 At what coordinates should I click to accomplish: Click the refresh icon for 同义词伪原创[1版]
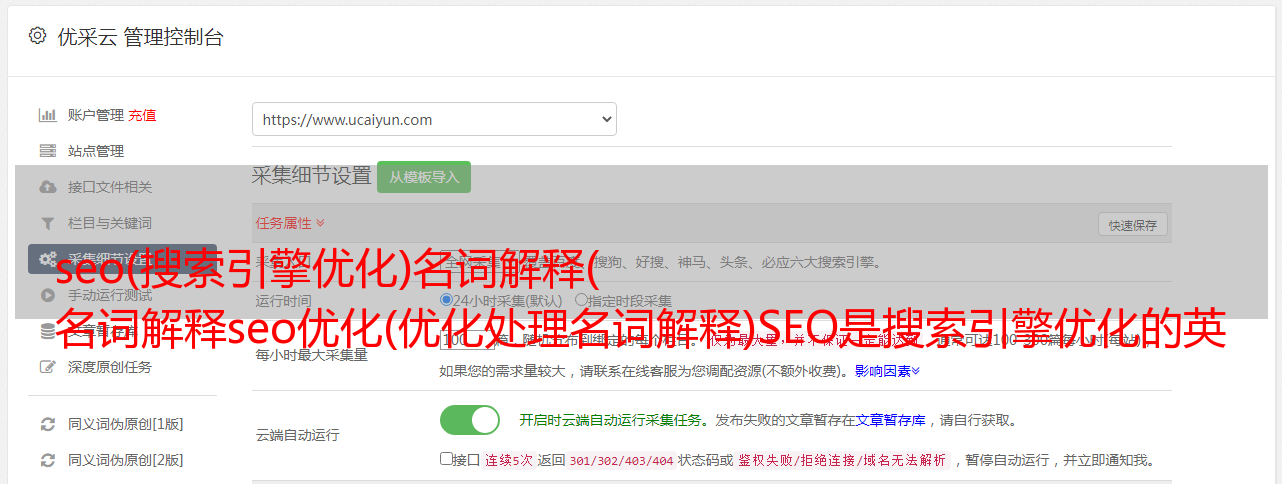click(47, 424)
